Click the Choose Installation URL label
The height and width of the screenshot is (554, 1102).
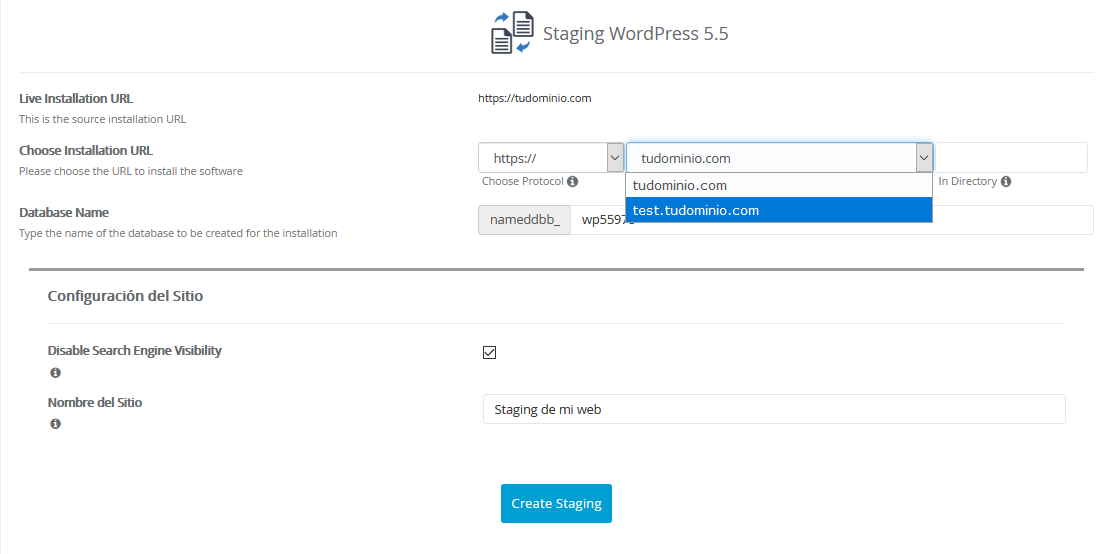[86, 150]
